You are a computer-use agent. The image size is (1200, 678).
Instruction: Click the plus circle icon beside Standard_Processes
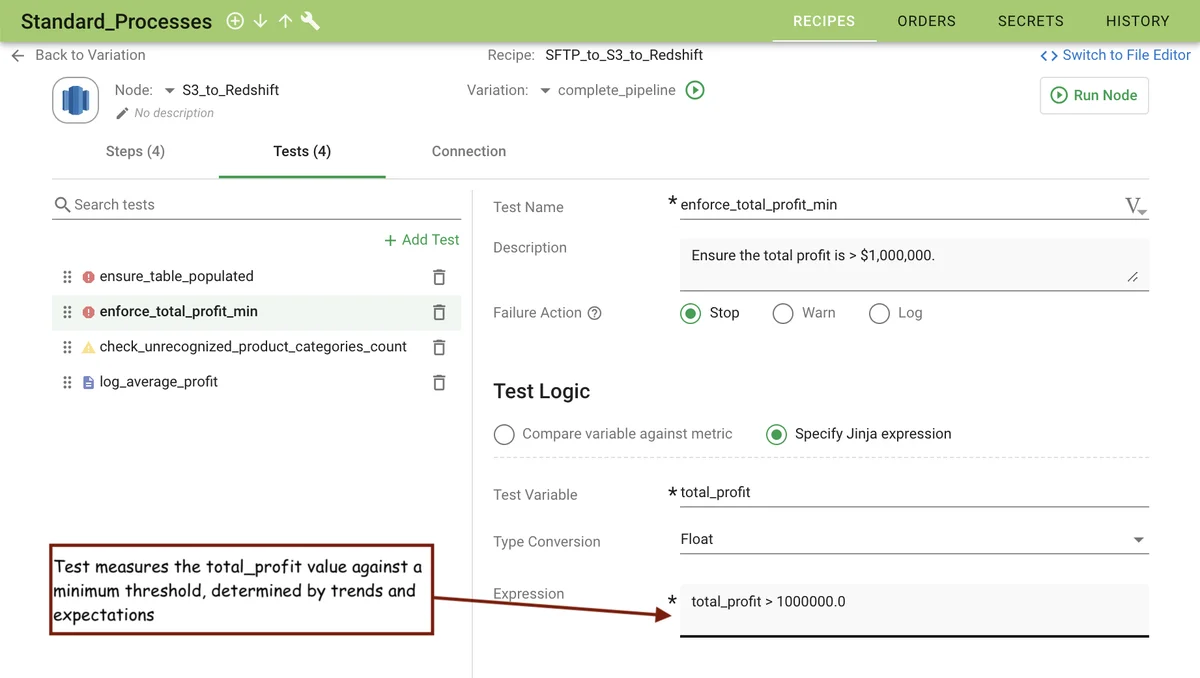235,21
